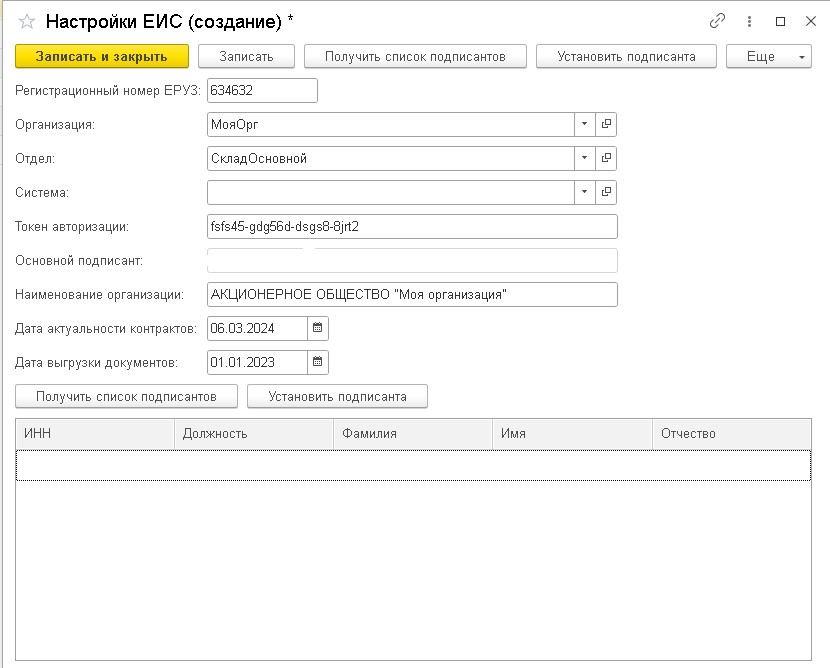Viewport: 830px width, 668px height.
Task: Focus the Токен авторизации input field
Action: tap(412, 226)
